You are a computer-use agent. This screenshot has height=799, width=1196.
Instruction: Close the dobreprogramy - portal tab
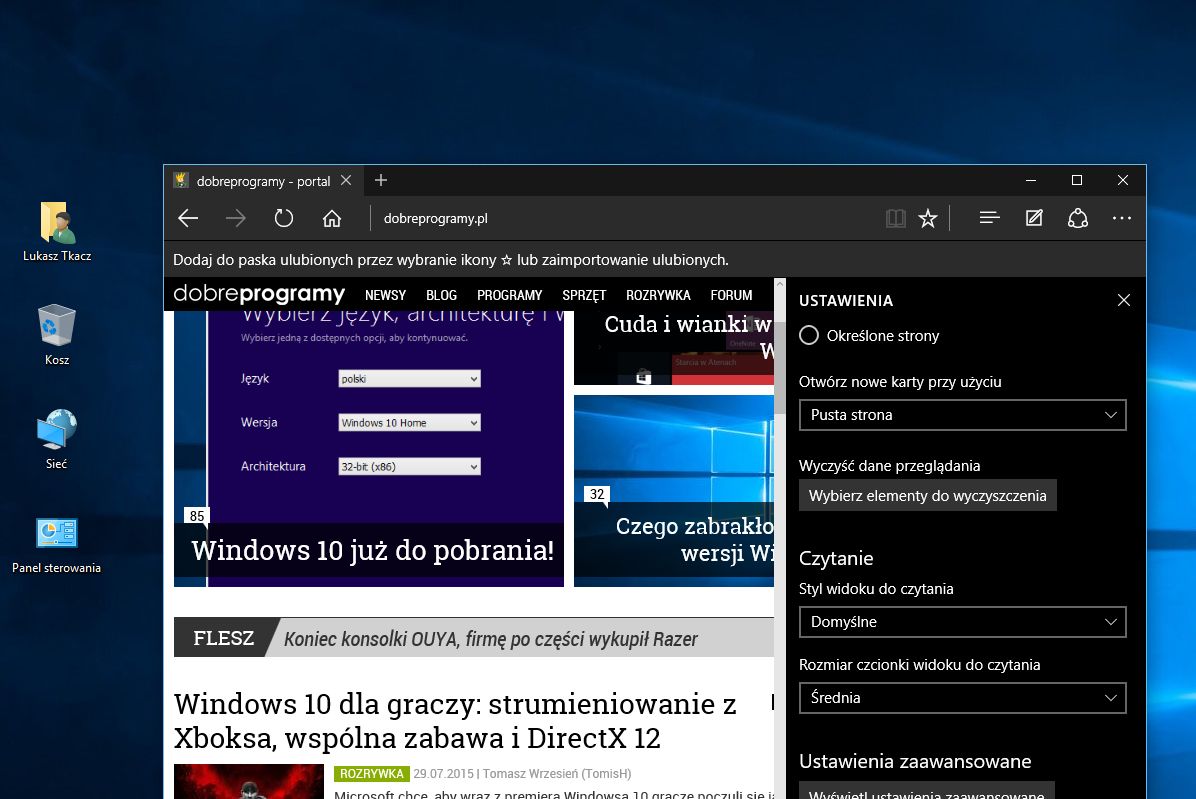click(346, 181)
